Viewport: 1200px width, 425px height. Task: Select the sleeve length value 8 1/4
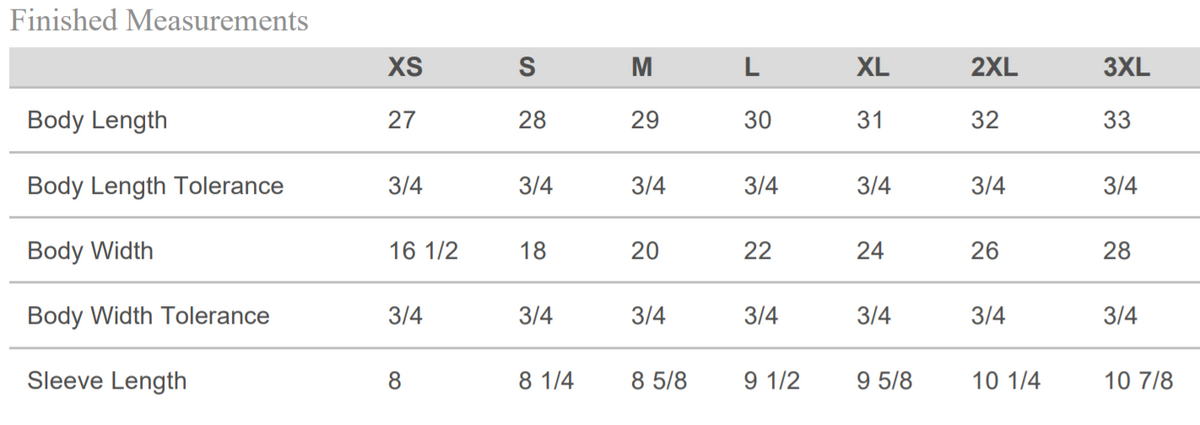coord(546,381)
